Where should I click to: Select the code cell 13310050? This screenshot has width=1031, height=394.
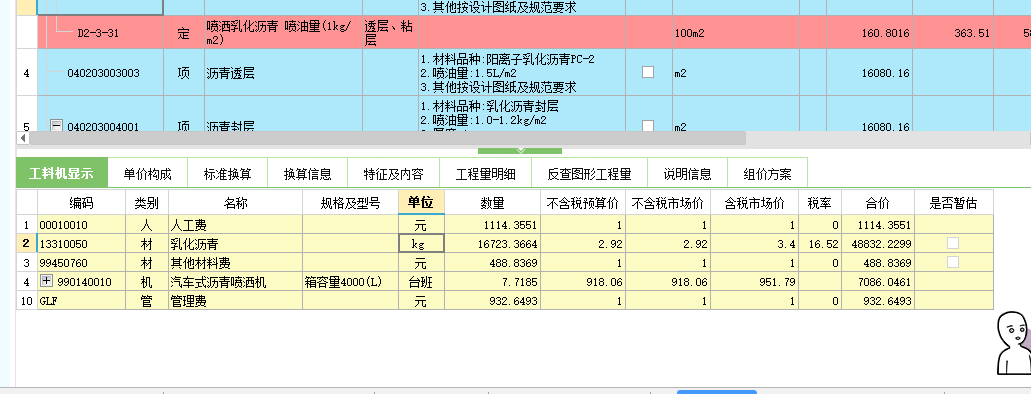82,244
